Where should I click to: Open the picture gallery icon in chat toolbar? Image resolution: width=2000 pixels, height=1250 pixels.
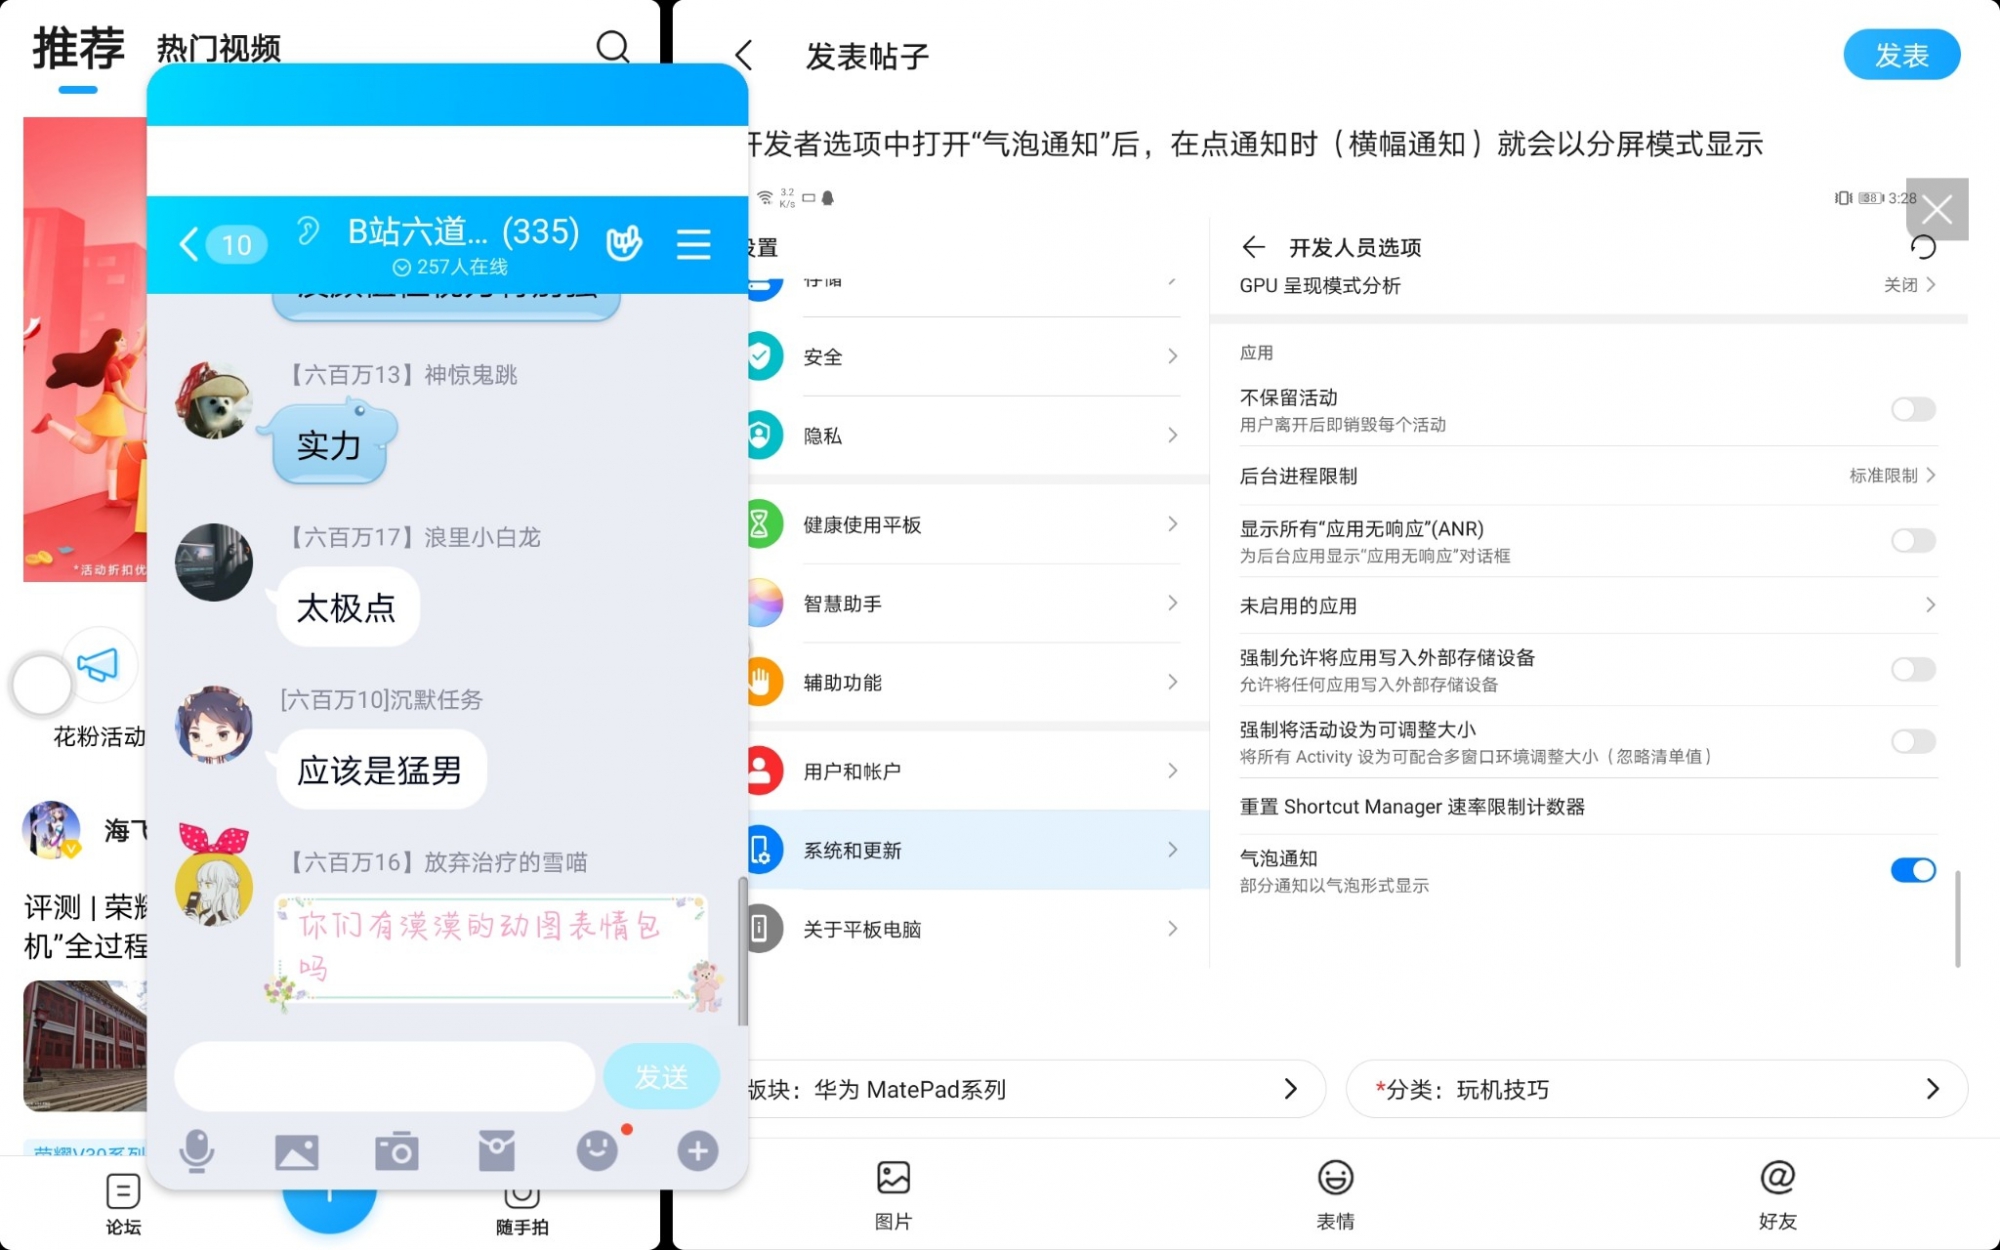point(297,1152)
